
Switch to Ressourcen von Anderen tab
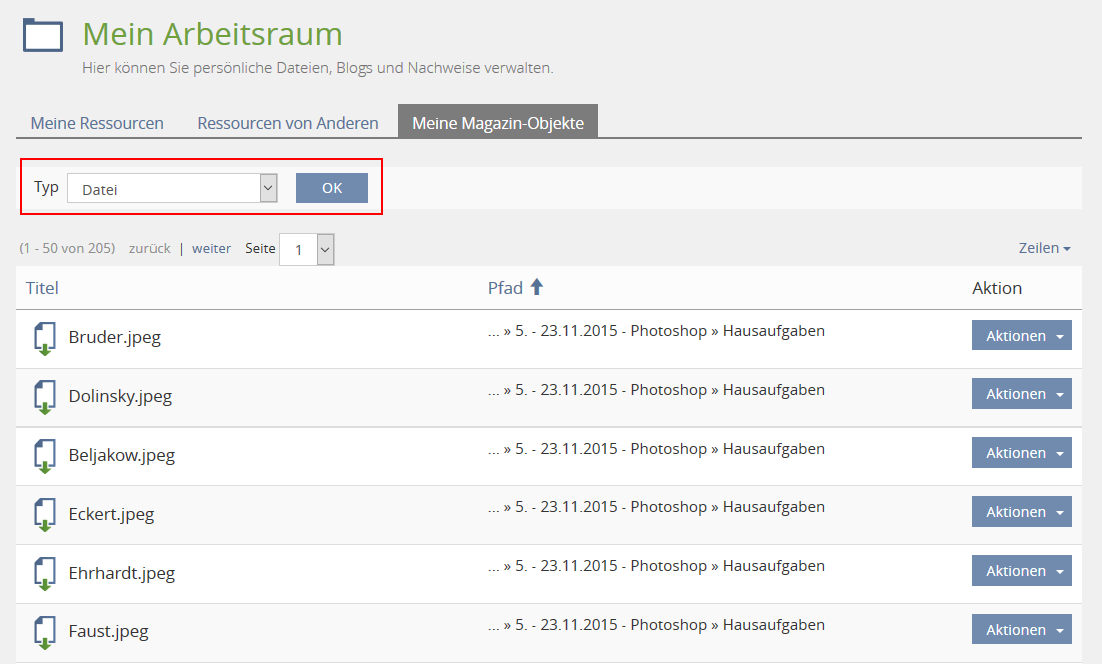point(288,123)
